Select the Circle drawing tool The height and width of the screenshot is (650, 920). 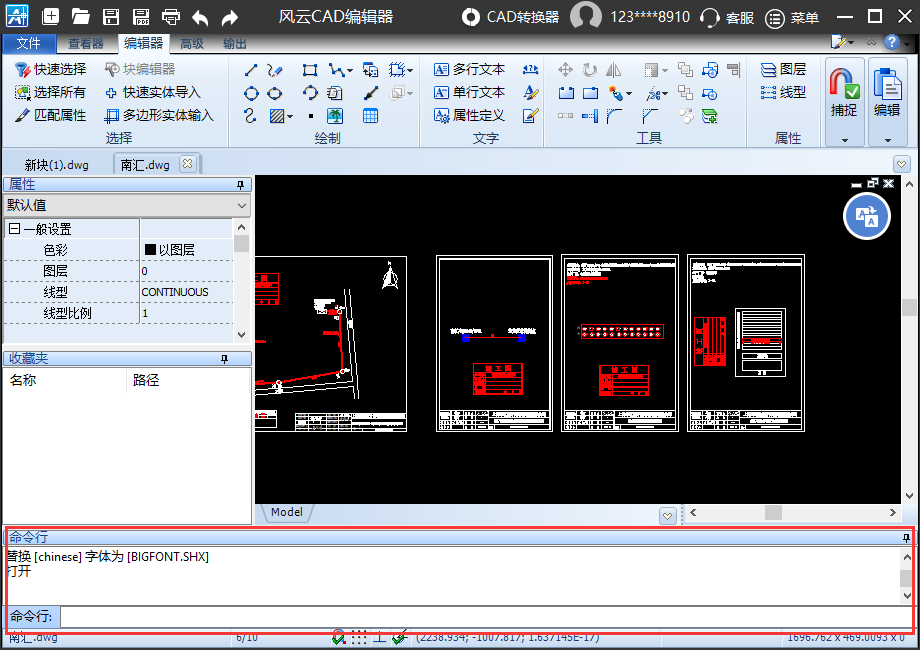[251, 93]
